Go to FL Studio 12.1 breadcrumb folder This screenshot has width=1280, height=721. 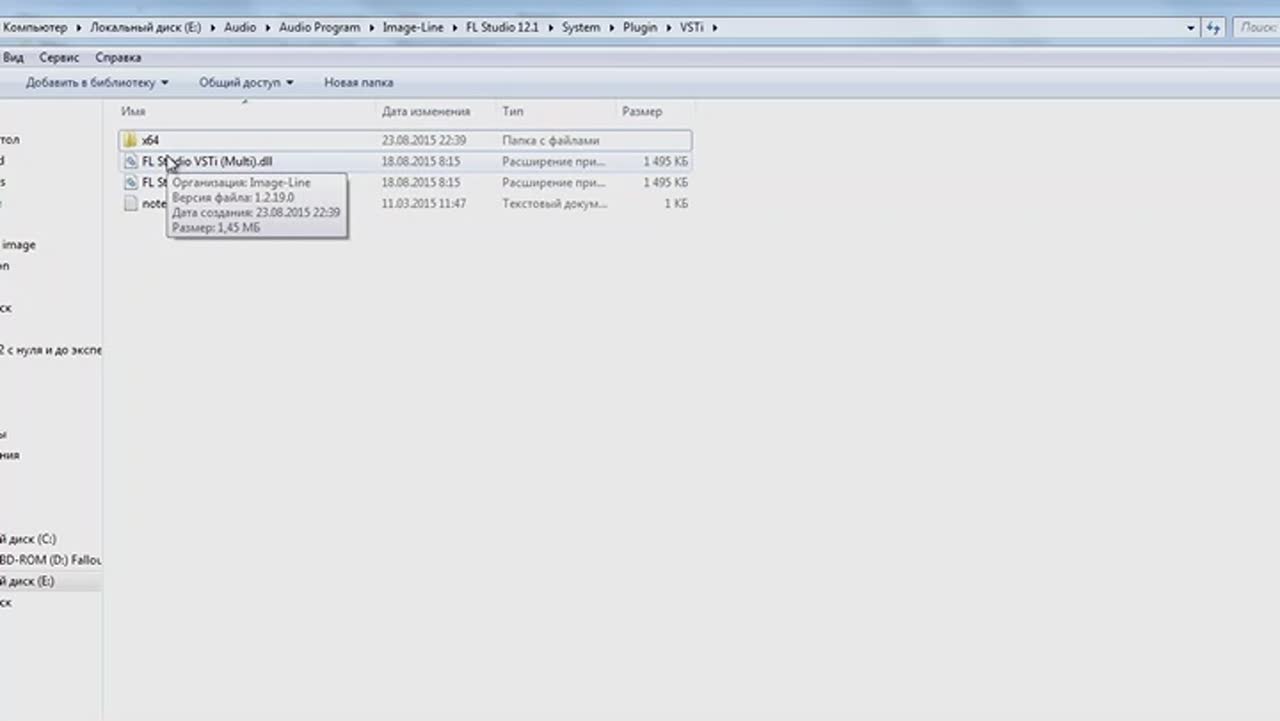501,28
